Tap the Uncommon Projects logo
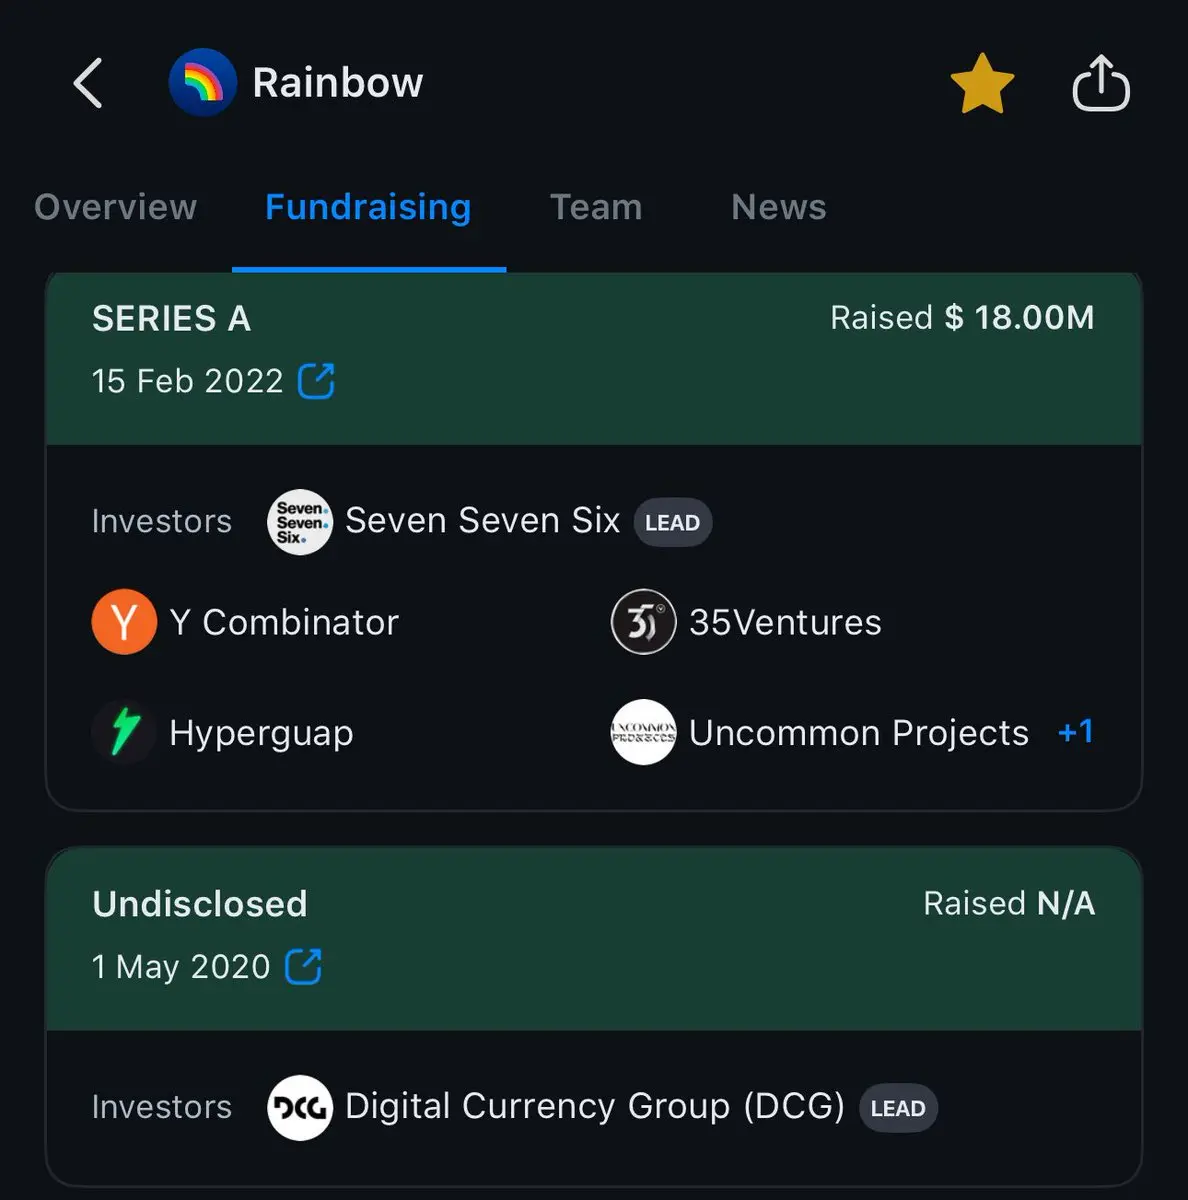 [x=644, y=732]
